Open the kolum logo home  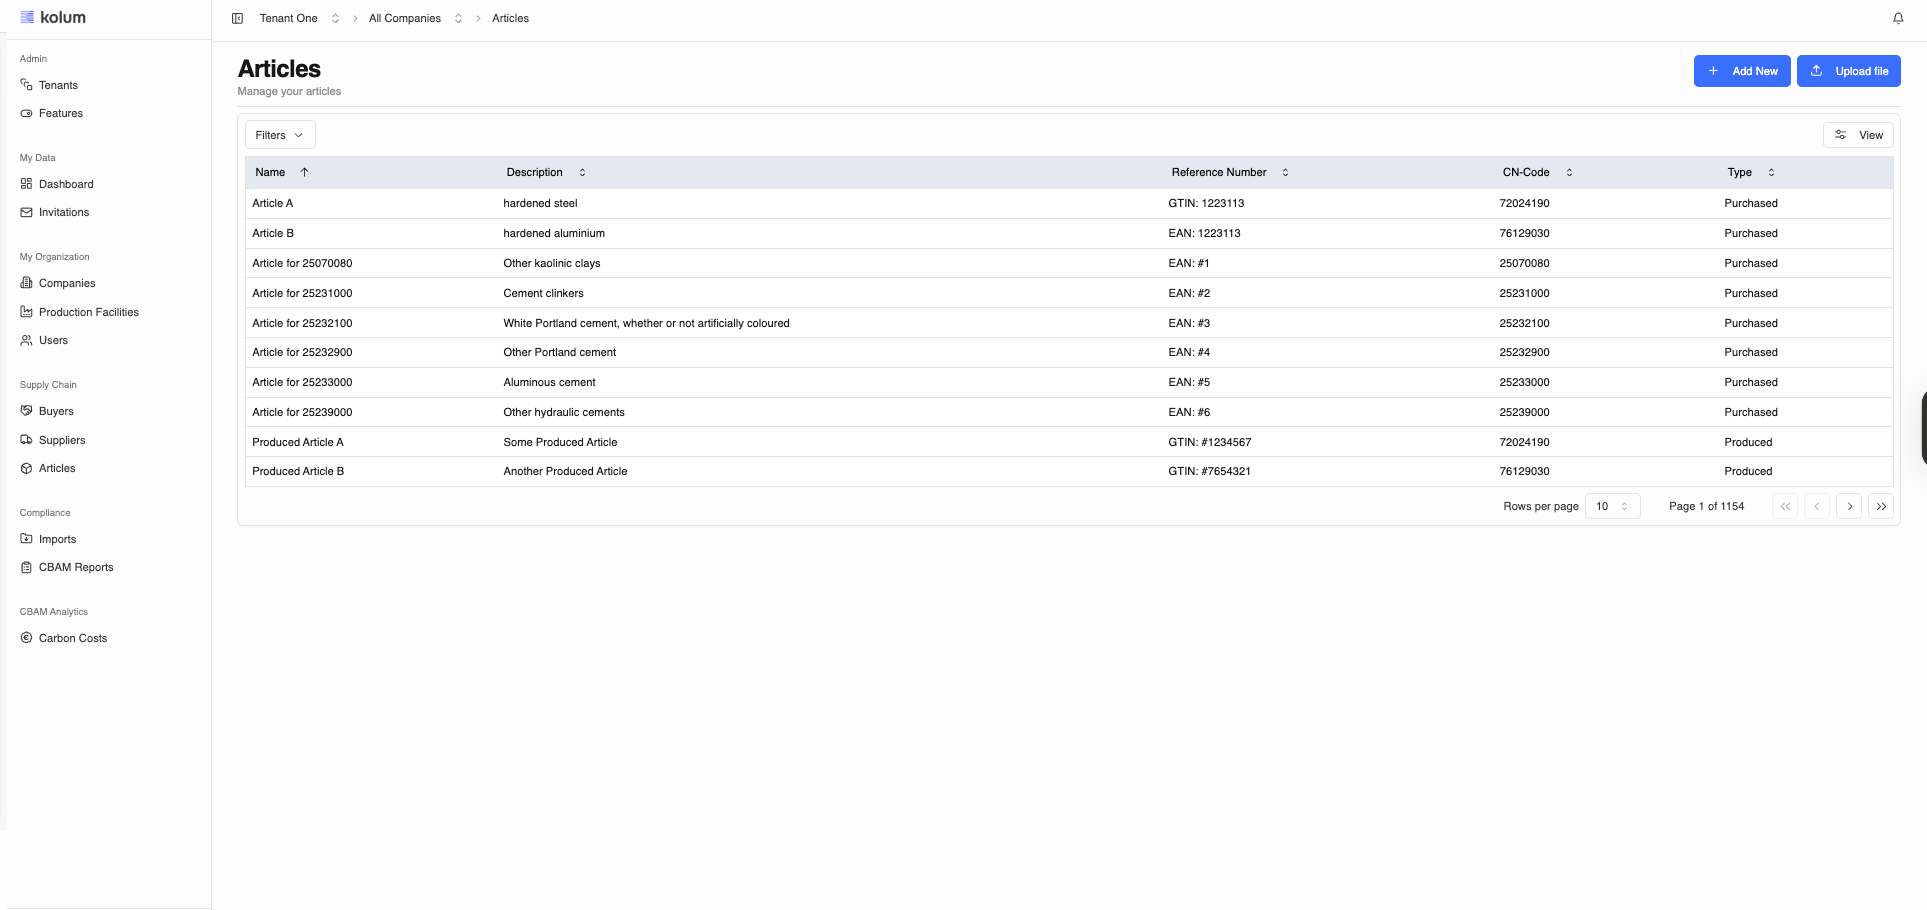(x=54, y=17)
